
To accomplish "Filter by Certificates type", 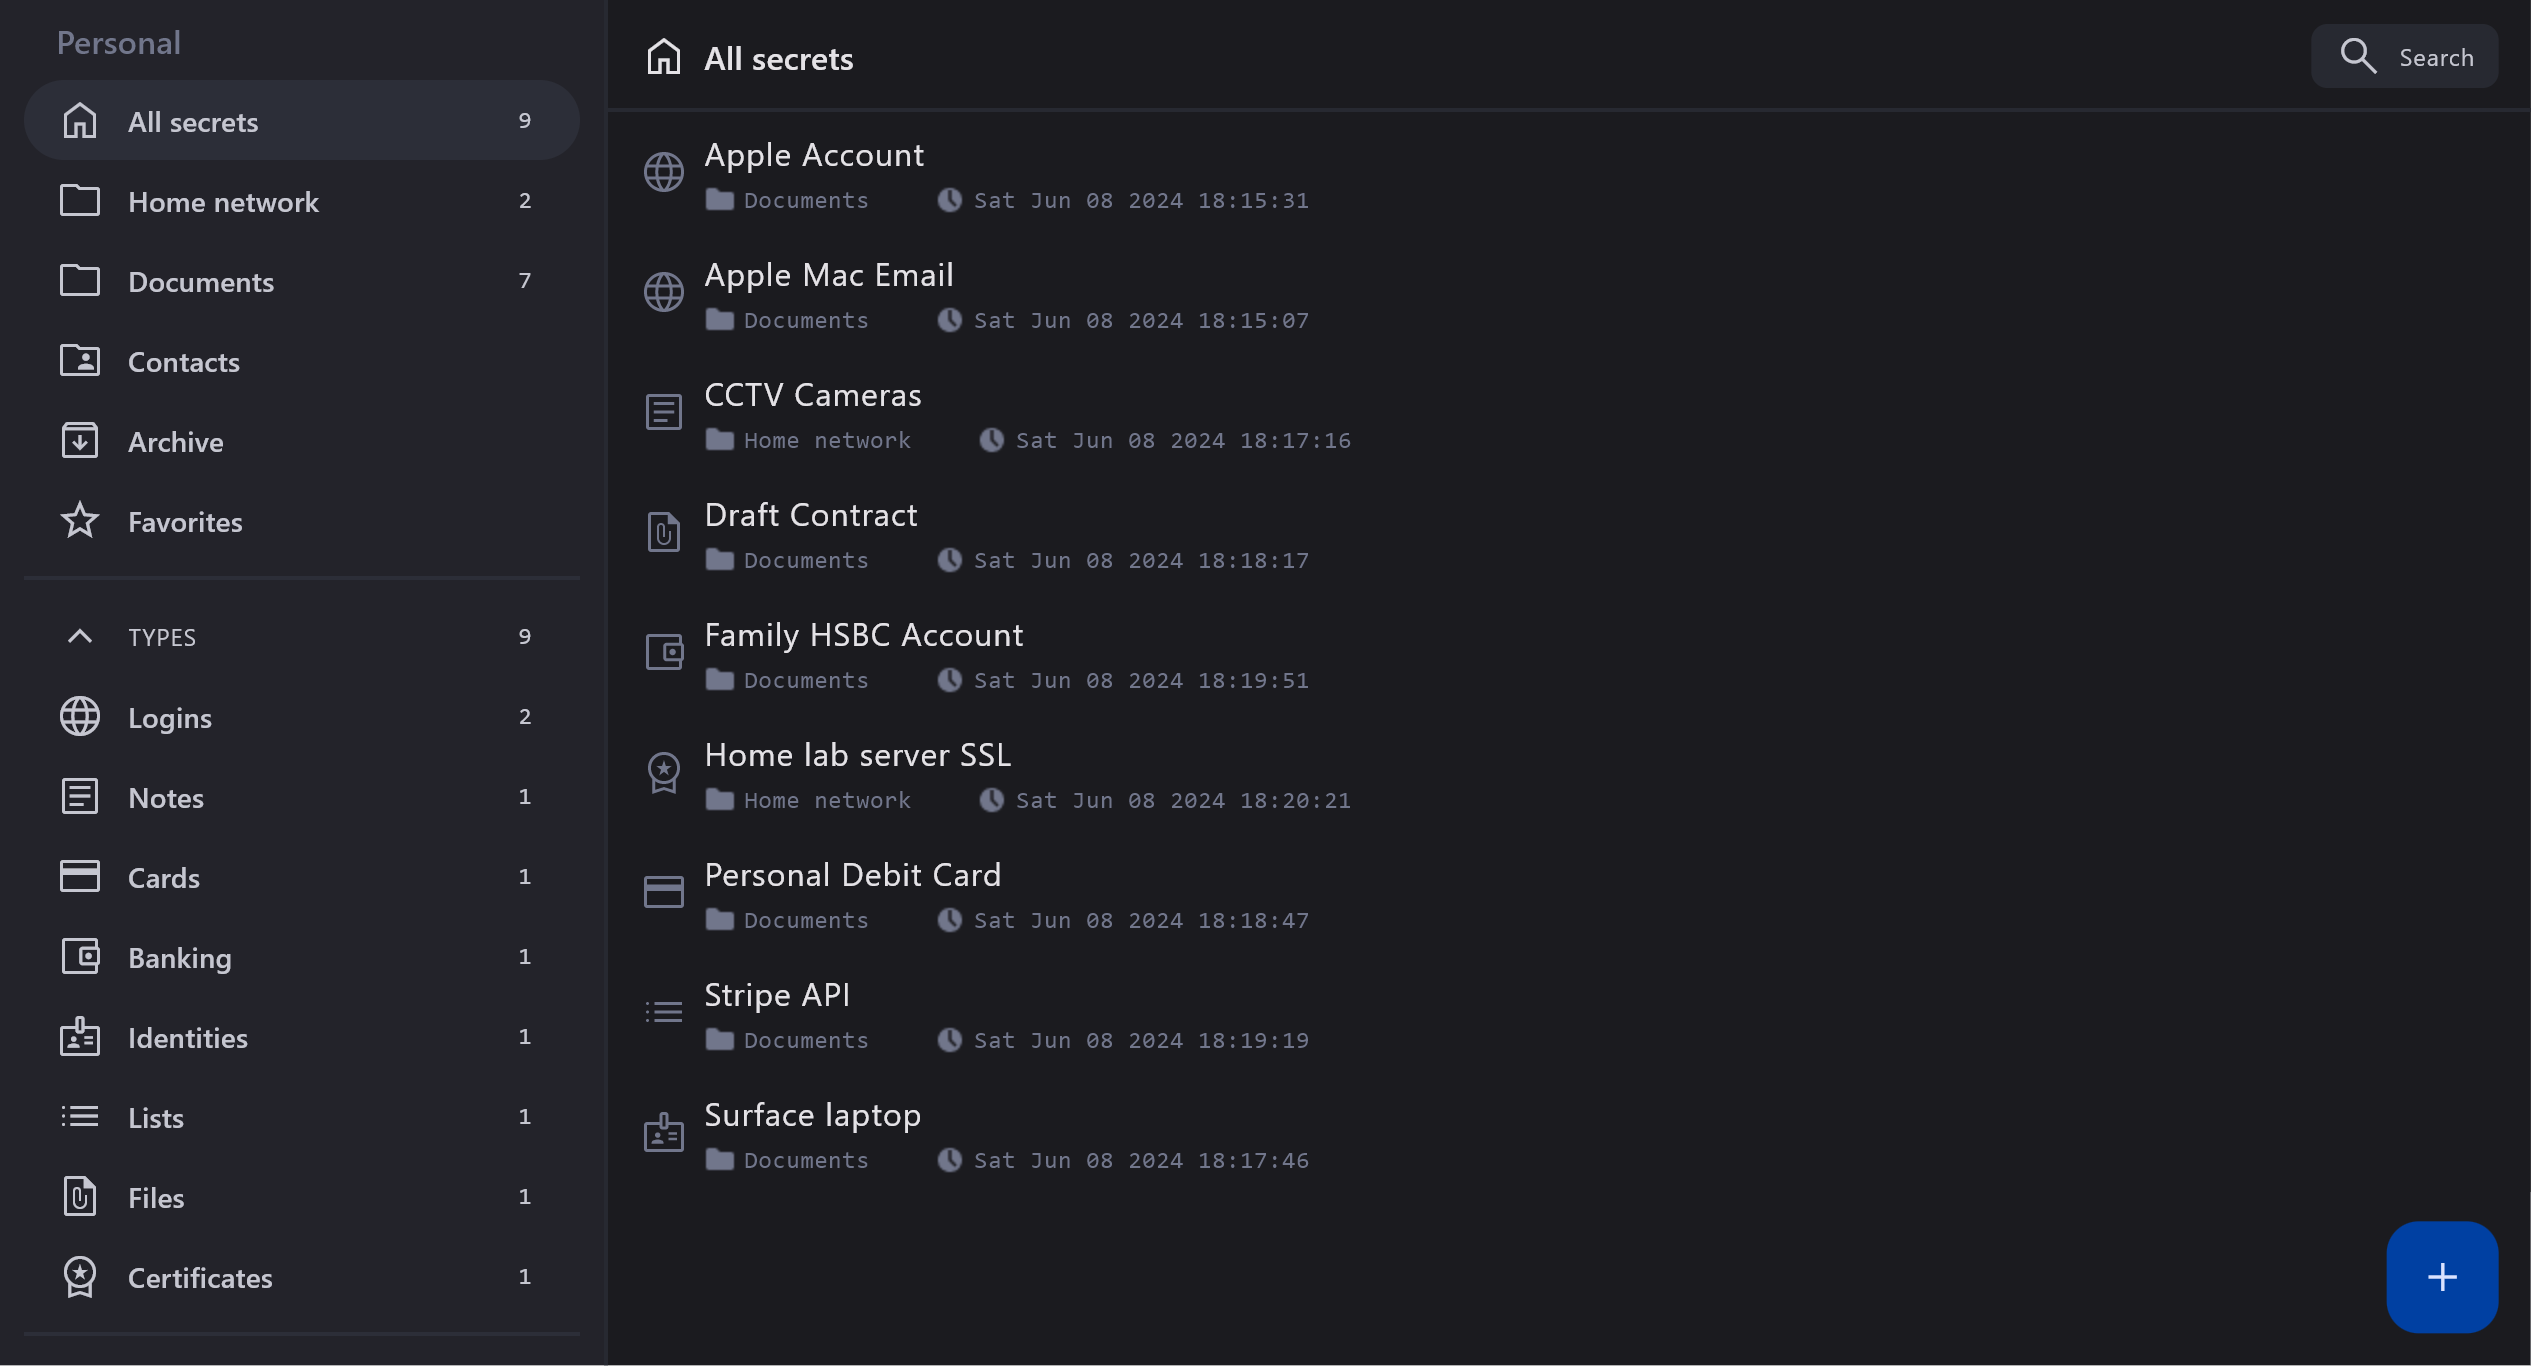I will coord(200,1278).
